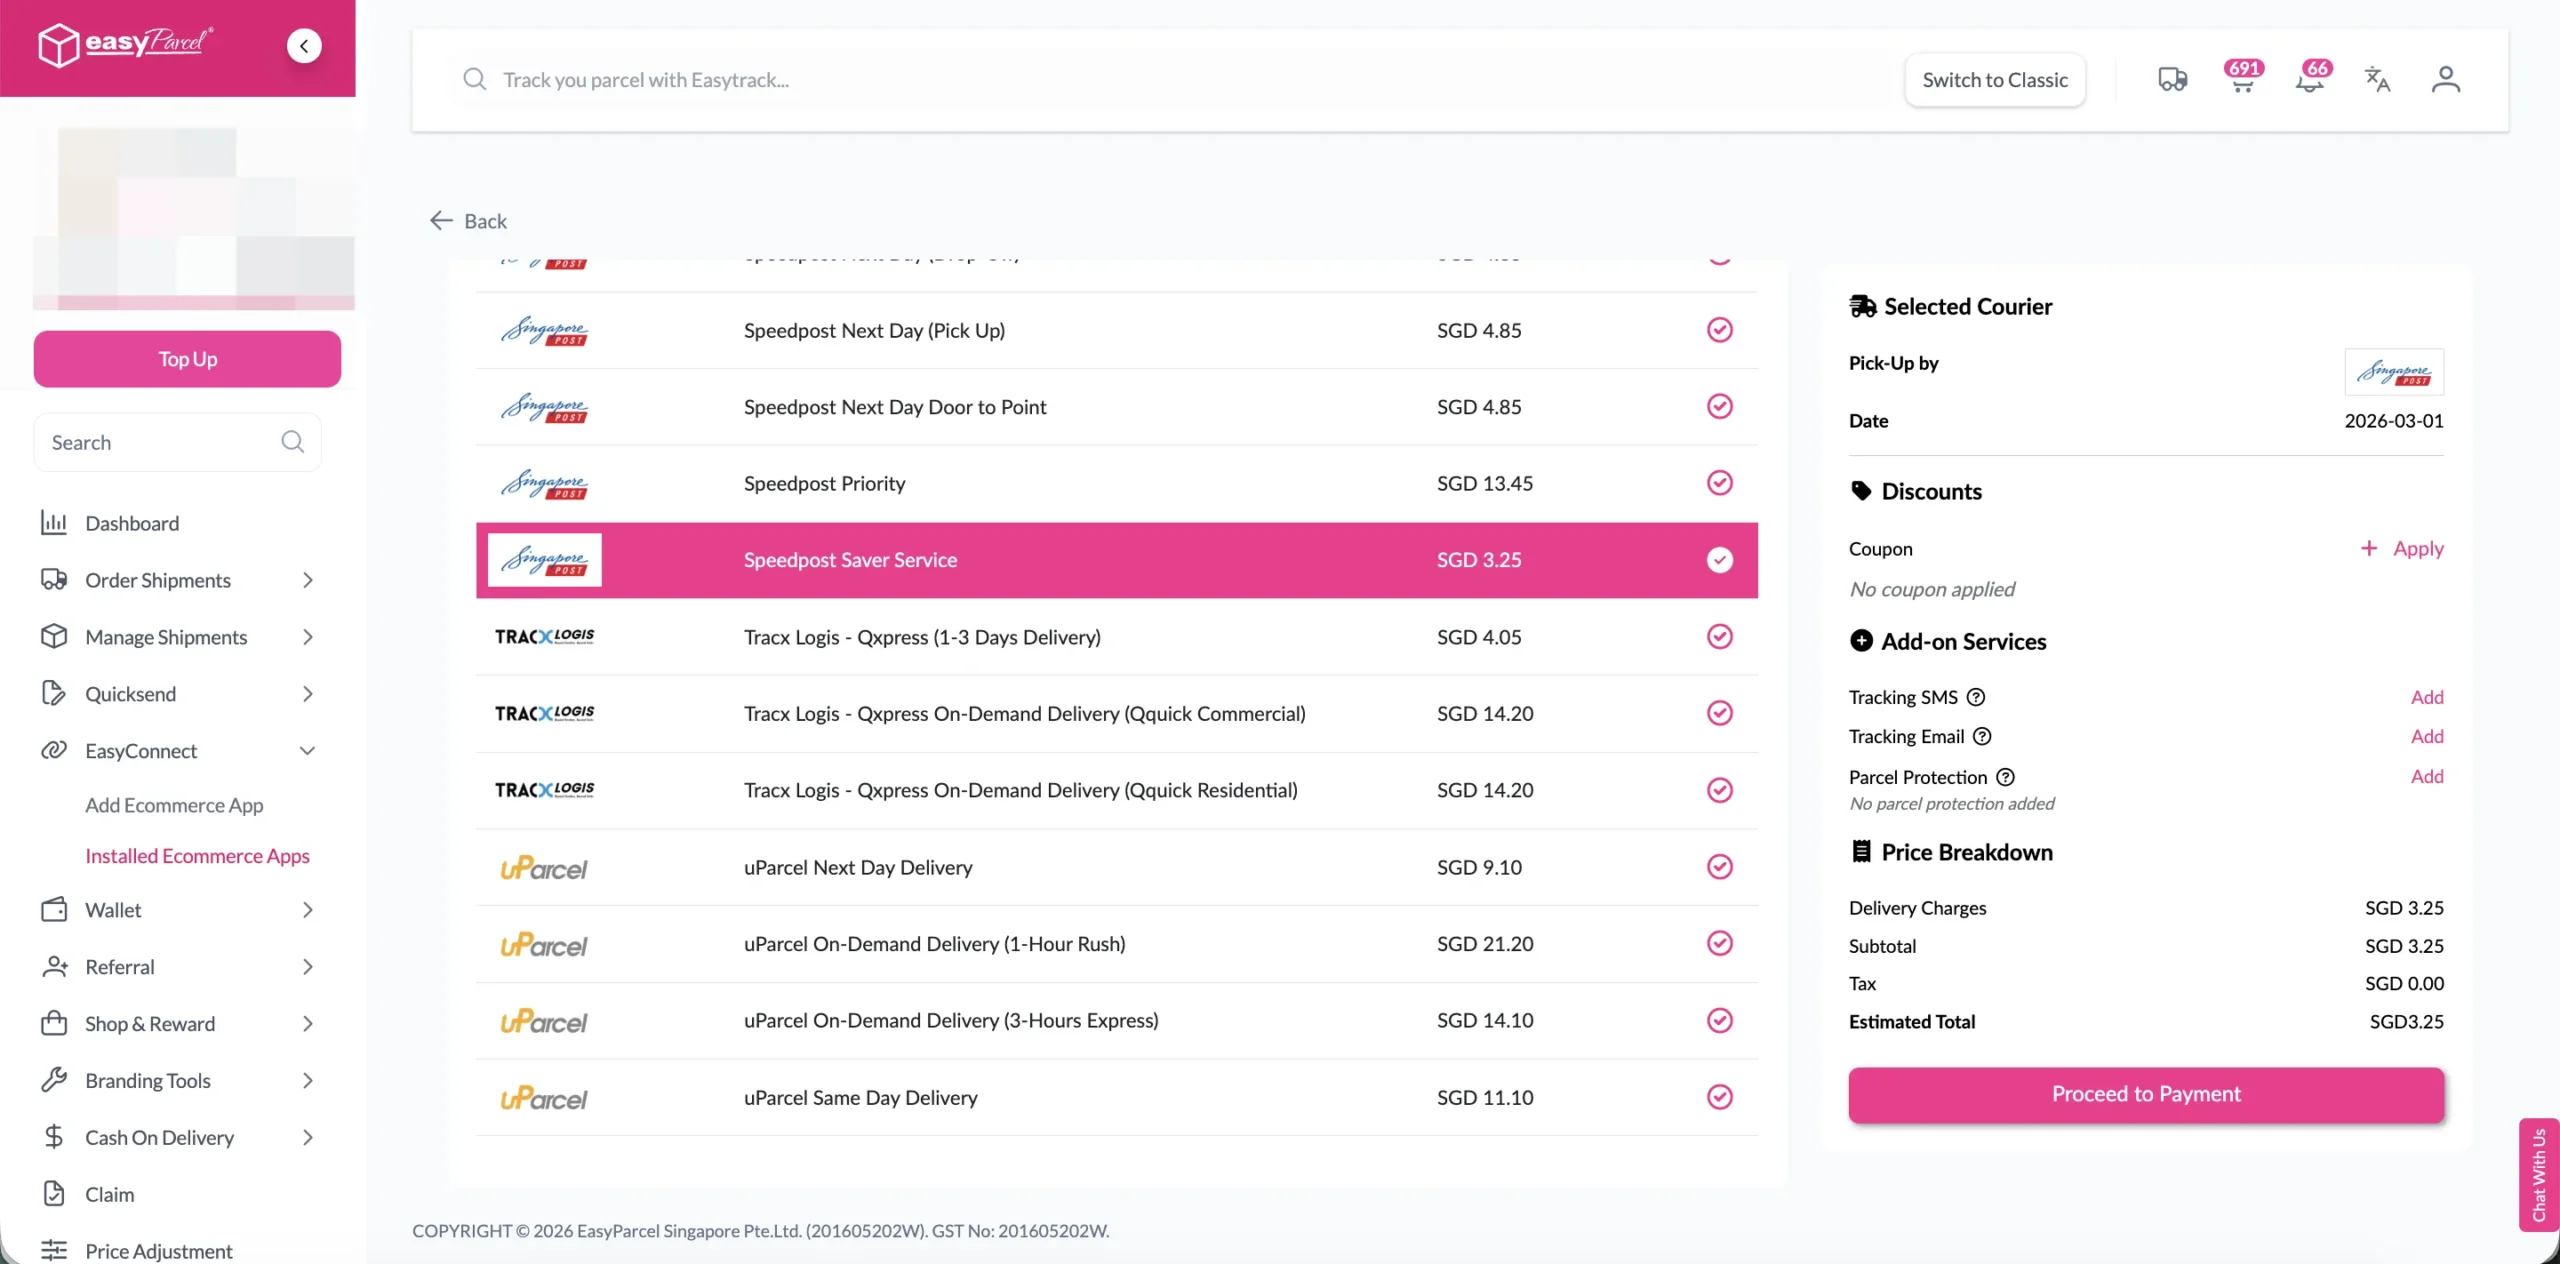Click the Proceed to Payment button

click(2145, 1094)
